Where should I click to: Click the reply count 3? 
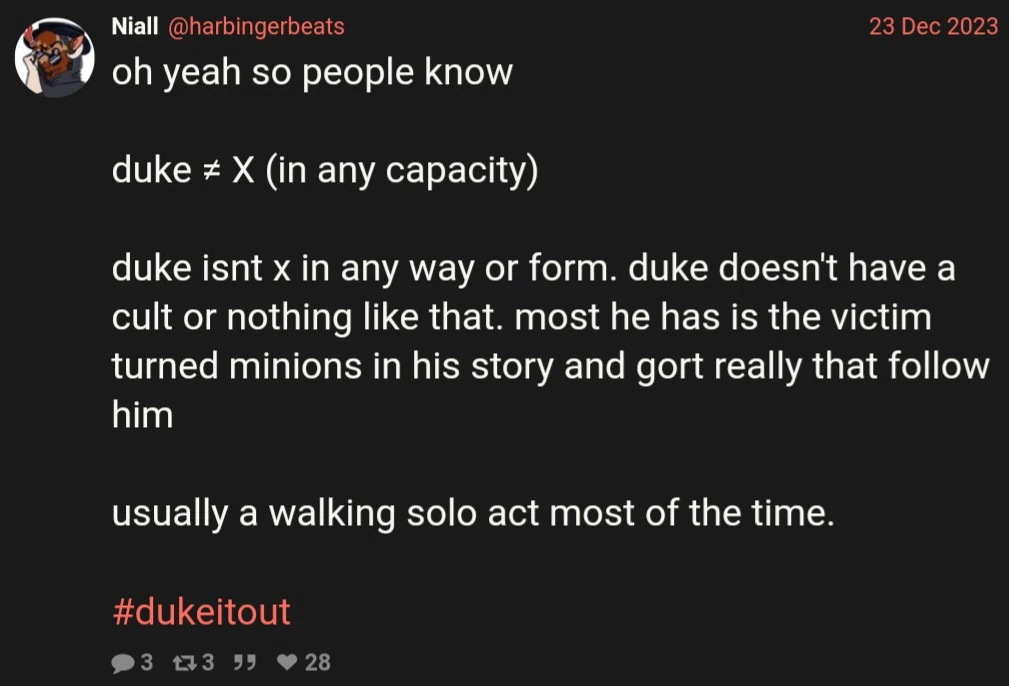tap(146, 662)
